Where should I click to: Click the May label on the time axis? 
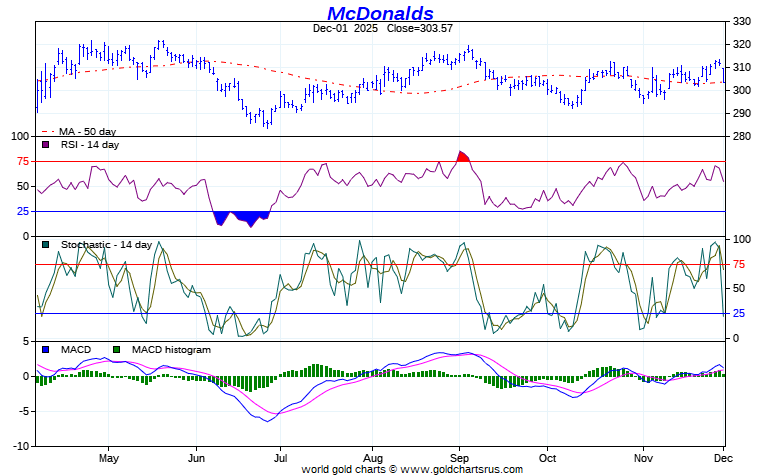pos(108,458)
